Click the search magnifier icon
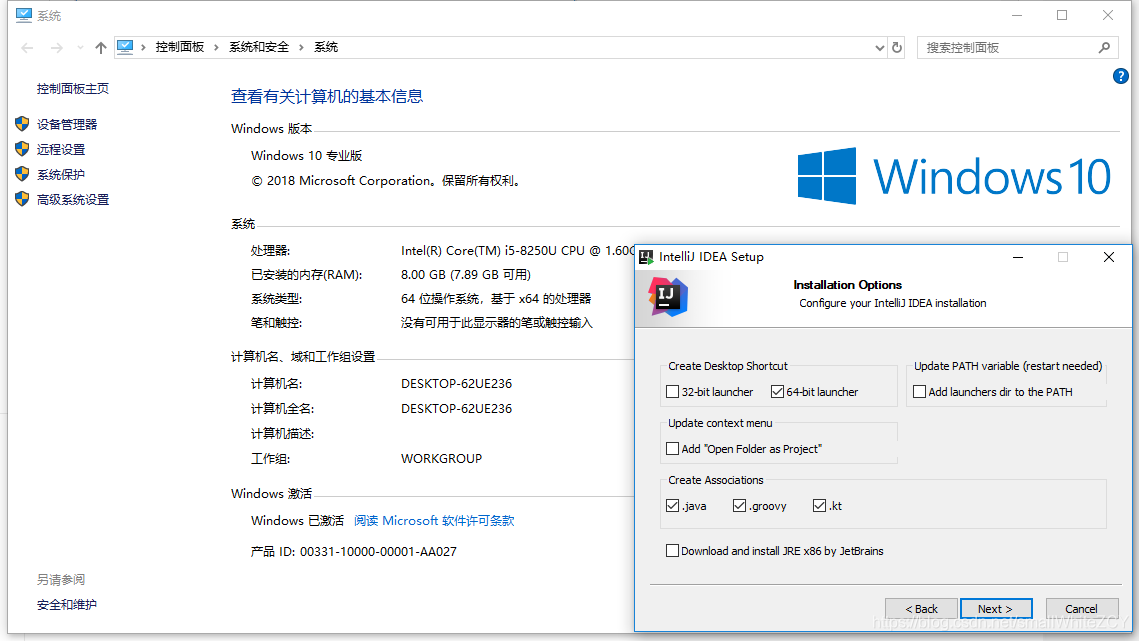The image size is (1139, 641). tap(1104, 47)
